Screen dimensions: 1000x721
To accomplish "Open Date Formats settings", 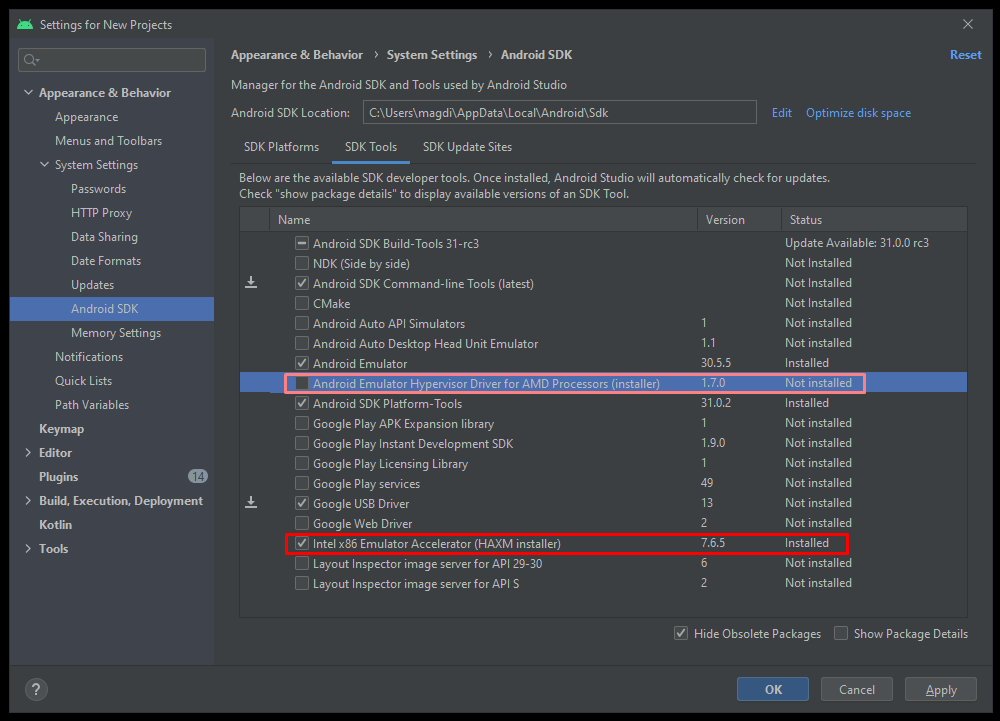I will 106,261.
